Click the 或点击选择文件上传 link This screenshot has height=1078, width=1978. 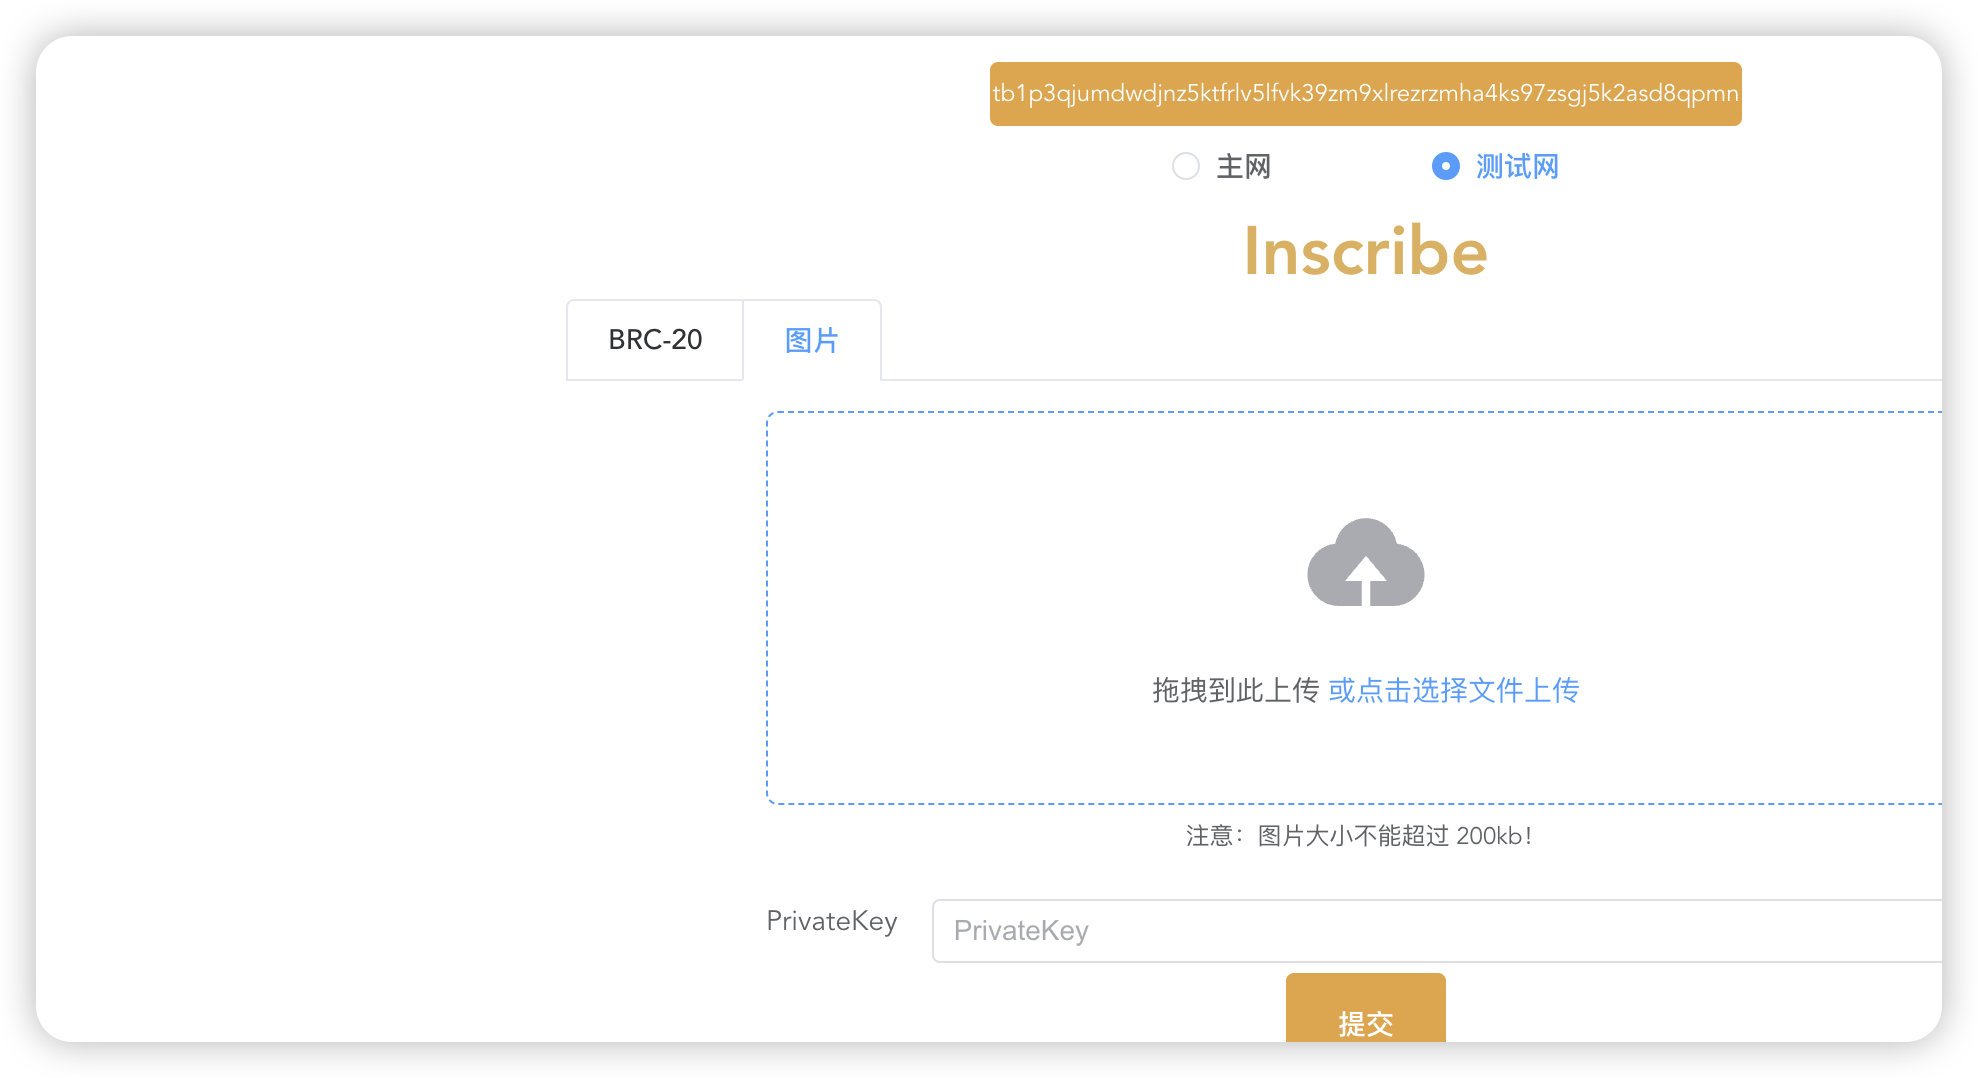click(x=1453, y=690)
